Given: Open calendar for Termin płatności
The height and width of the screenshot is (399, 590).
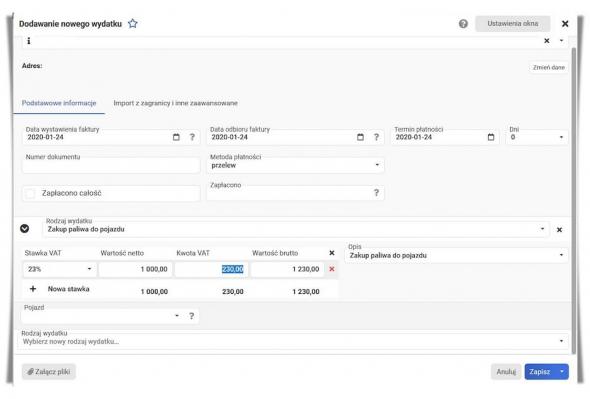Looking at the screenshot, I should point(491,137).
